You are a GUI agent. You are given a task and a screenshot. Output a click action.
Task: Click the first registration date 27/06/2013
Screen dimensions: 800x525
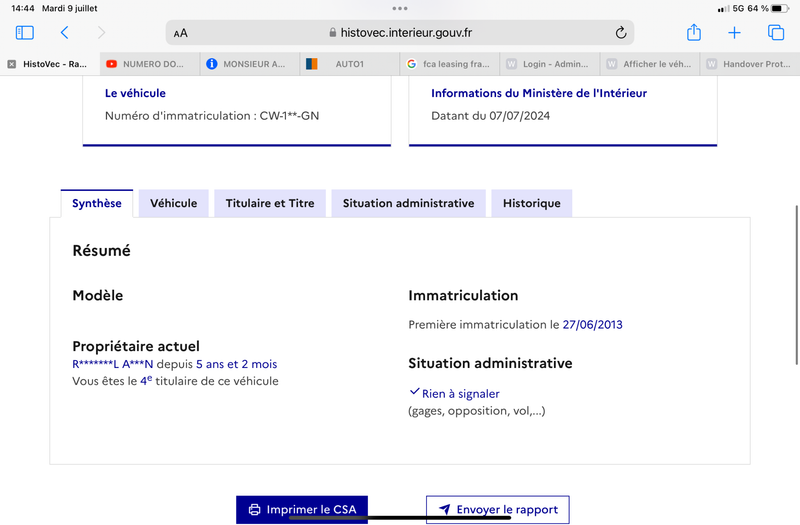[592, 324]
